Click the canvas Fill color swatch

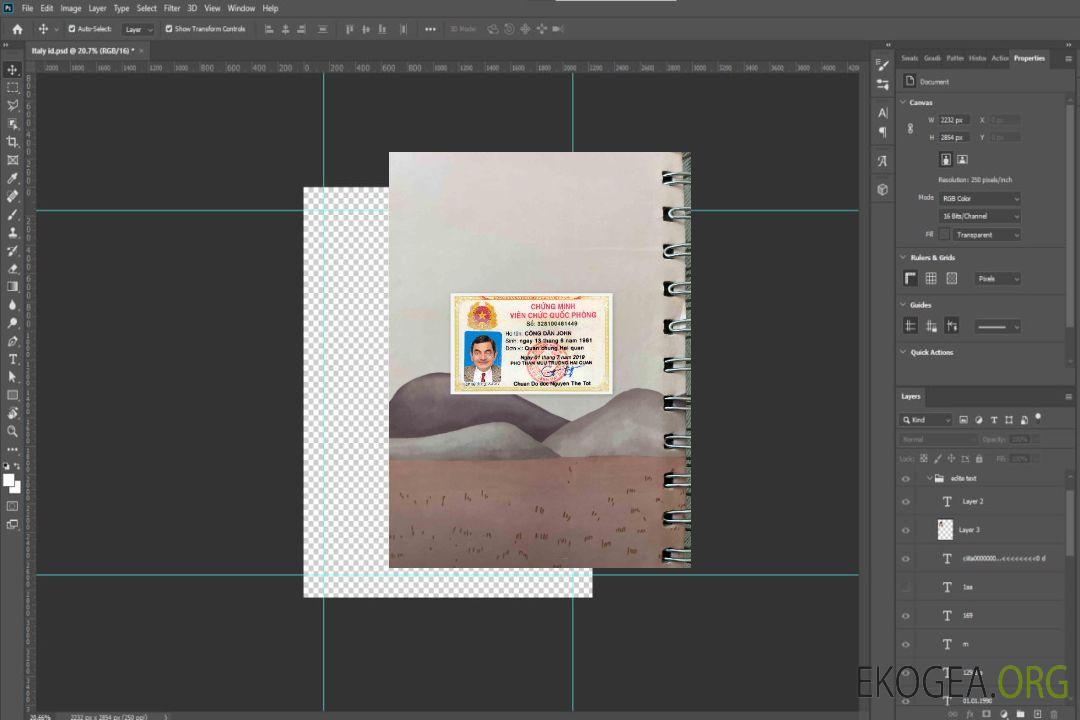pos(944,235)
